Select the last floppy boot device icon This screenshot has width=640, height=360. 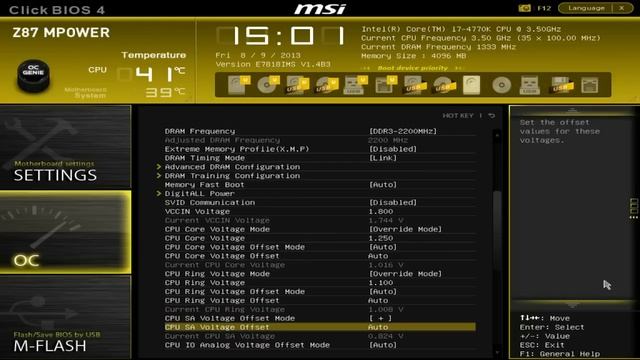pyautogui.click(x=590, y=85)
